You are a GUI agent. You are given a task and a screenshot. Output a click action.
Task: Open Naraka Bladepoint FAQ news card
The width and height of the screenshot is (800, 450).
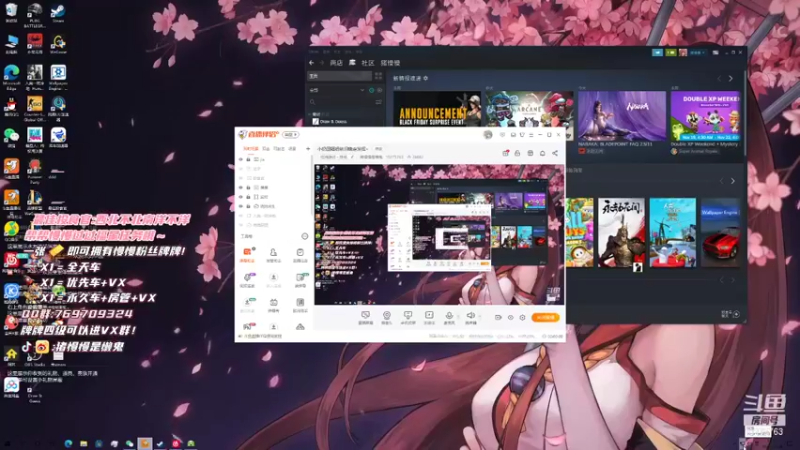[622, 116]
